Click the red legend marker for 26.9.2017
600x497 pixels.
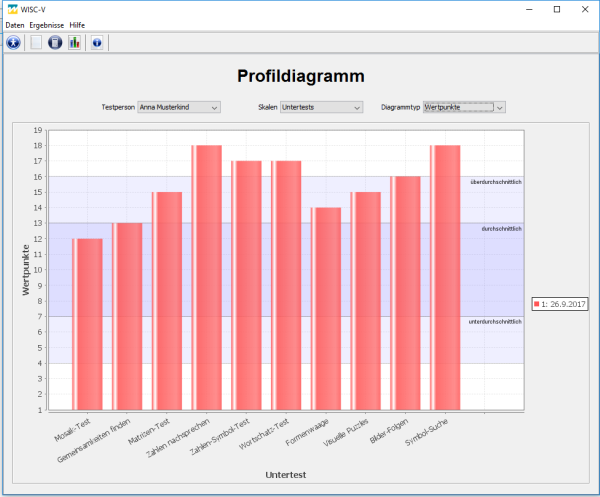(537, 303)
